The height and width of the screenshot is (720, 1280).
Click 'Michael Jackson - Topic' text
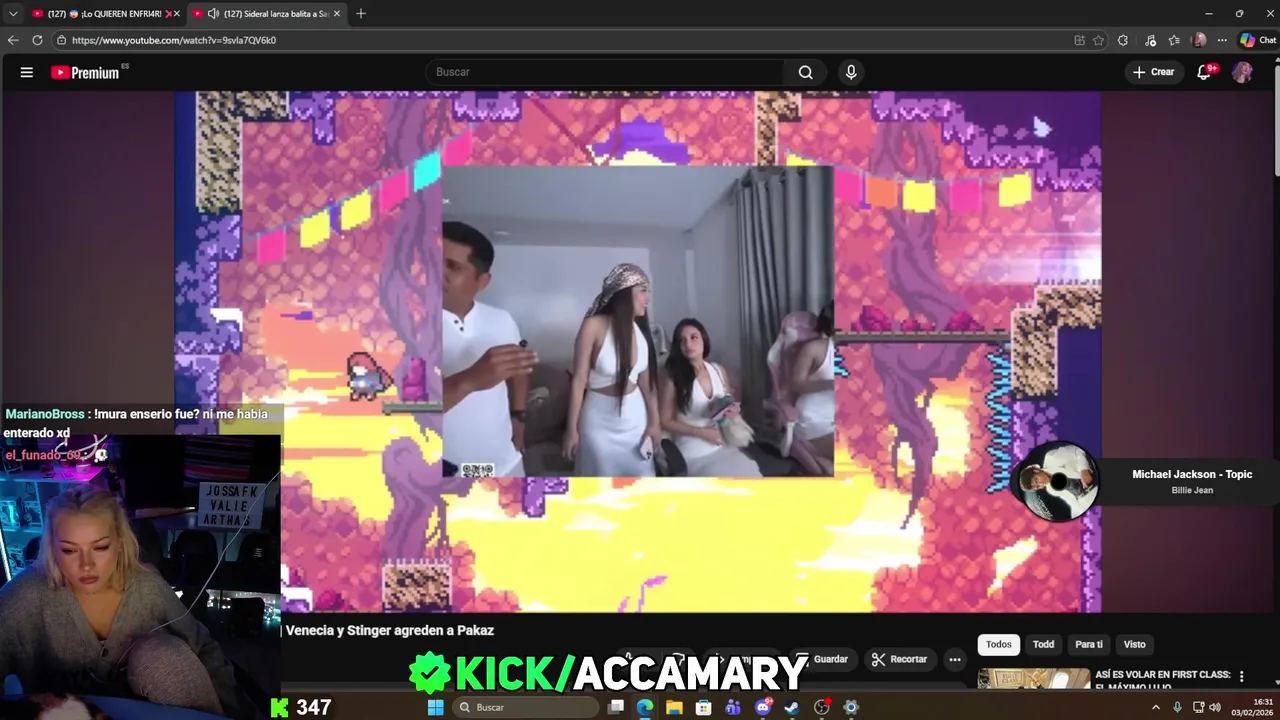(x=1192, y=474)
